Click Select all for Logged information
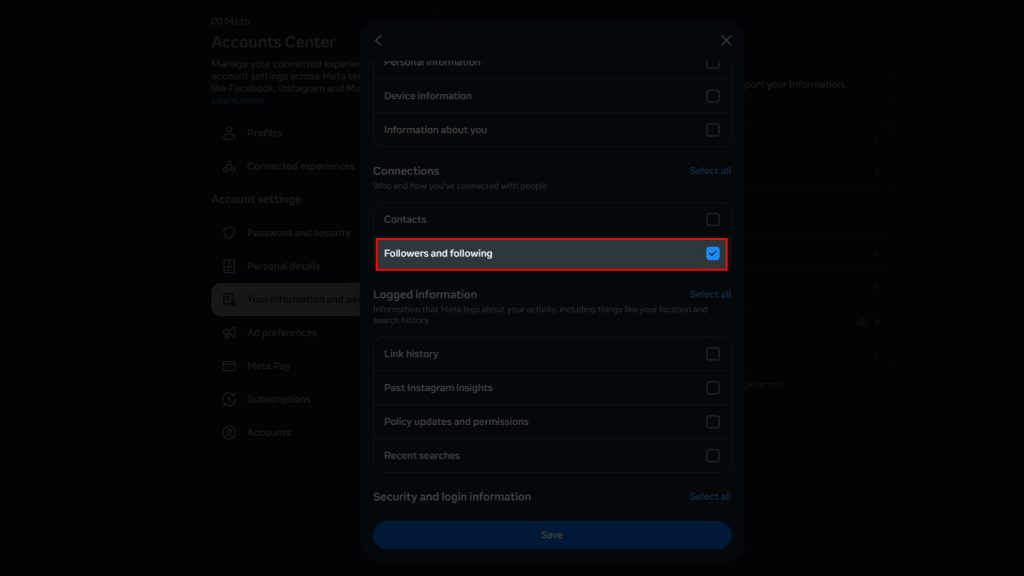 coord(710,294)
